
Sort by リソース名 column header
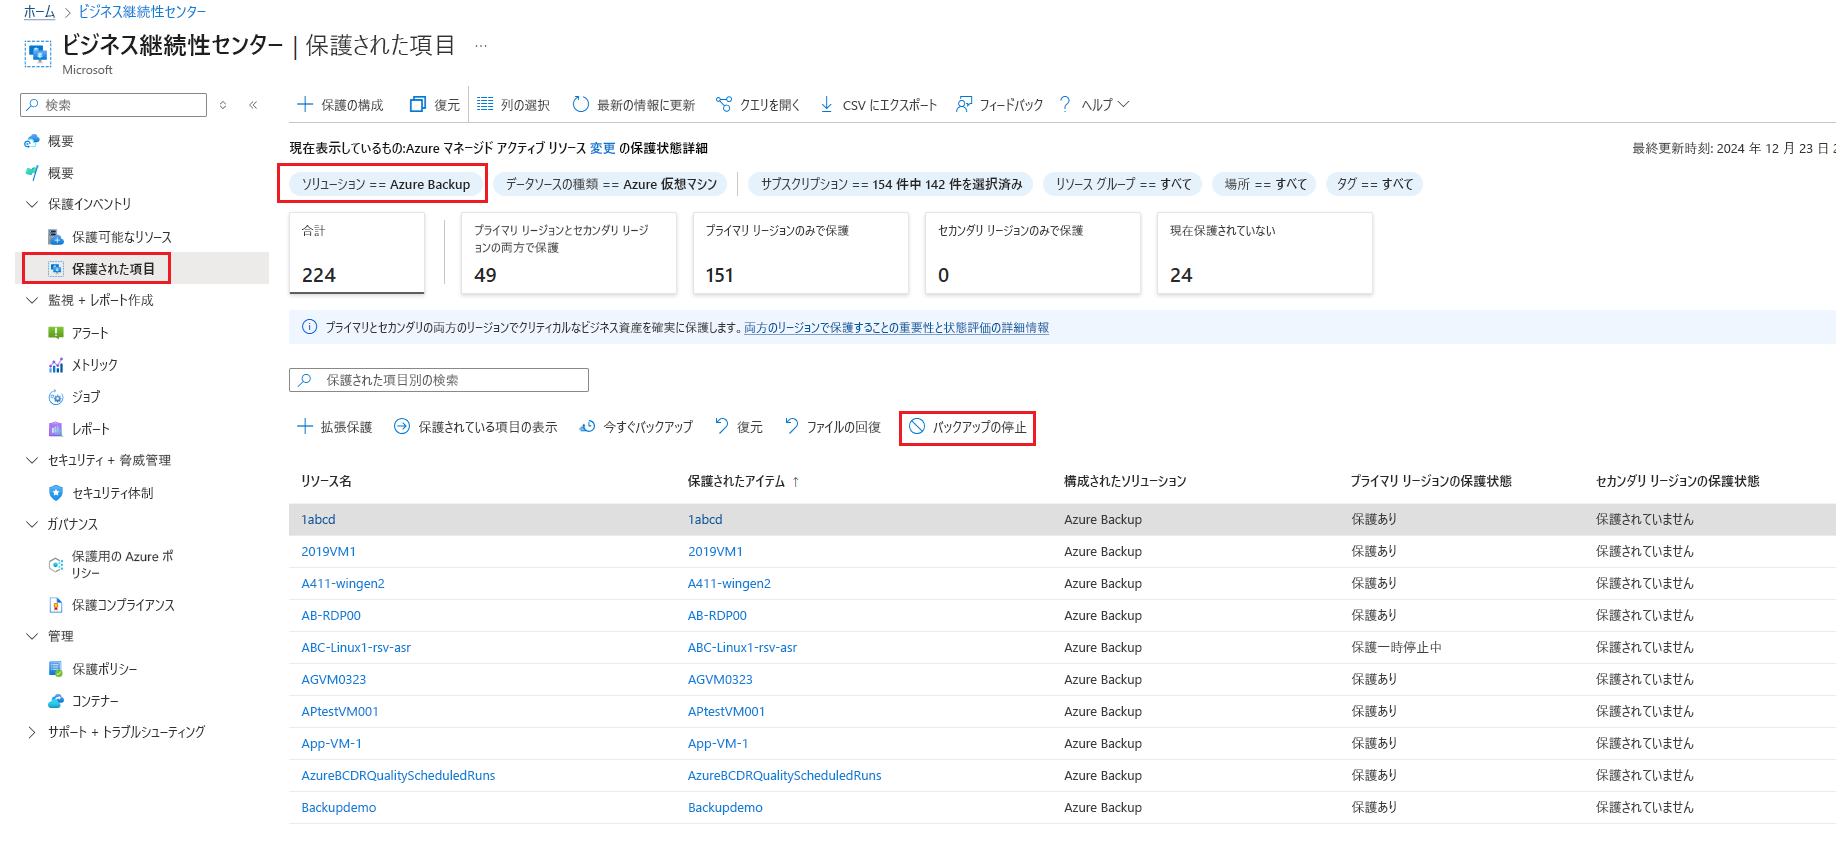[x=326, y=481]
